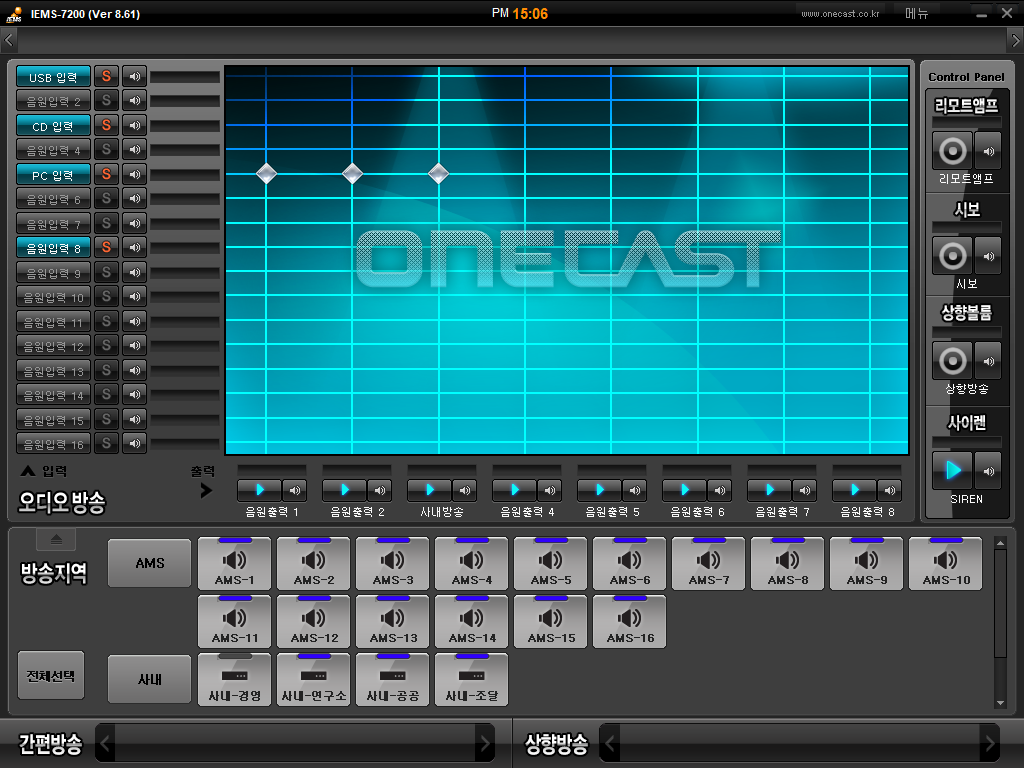Image resolution: width=1024 pixels, height=768 pixels.
Task: Open the 메뉴 menu
Action: coord(917,14)
